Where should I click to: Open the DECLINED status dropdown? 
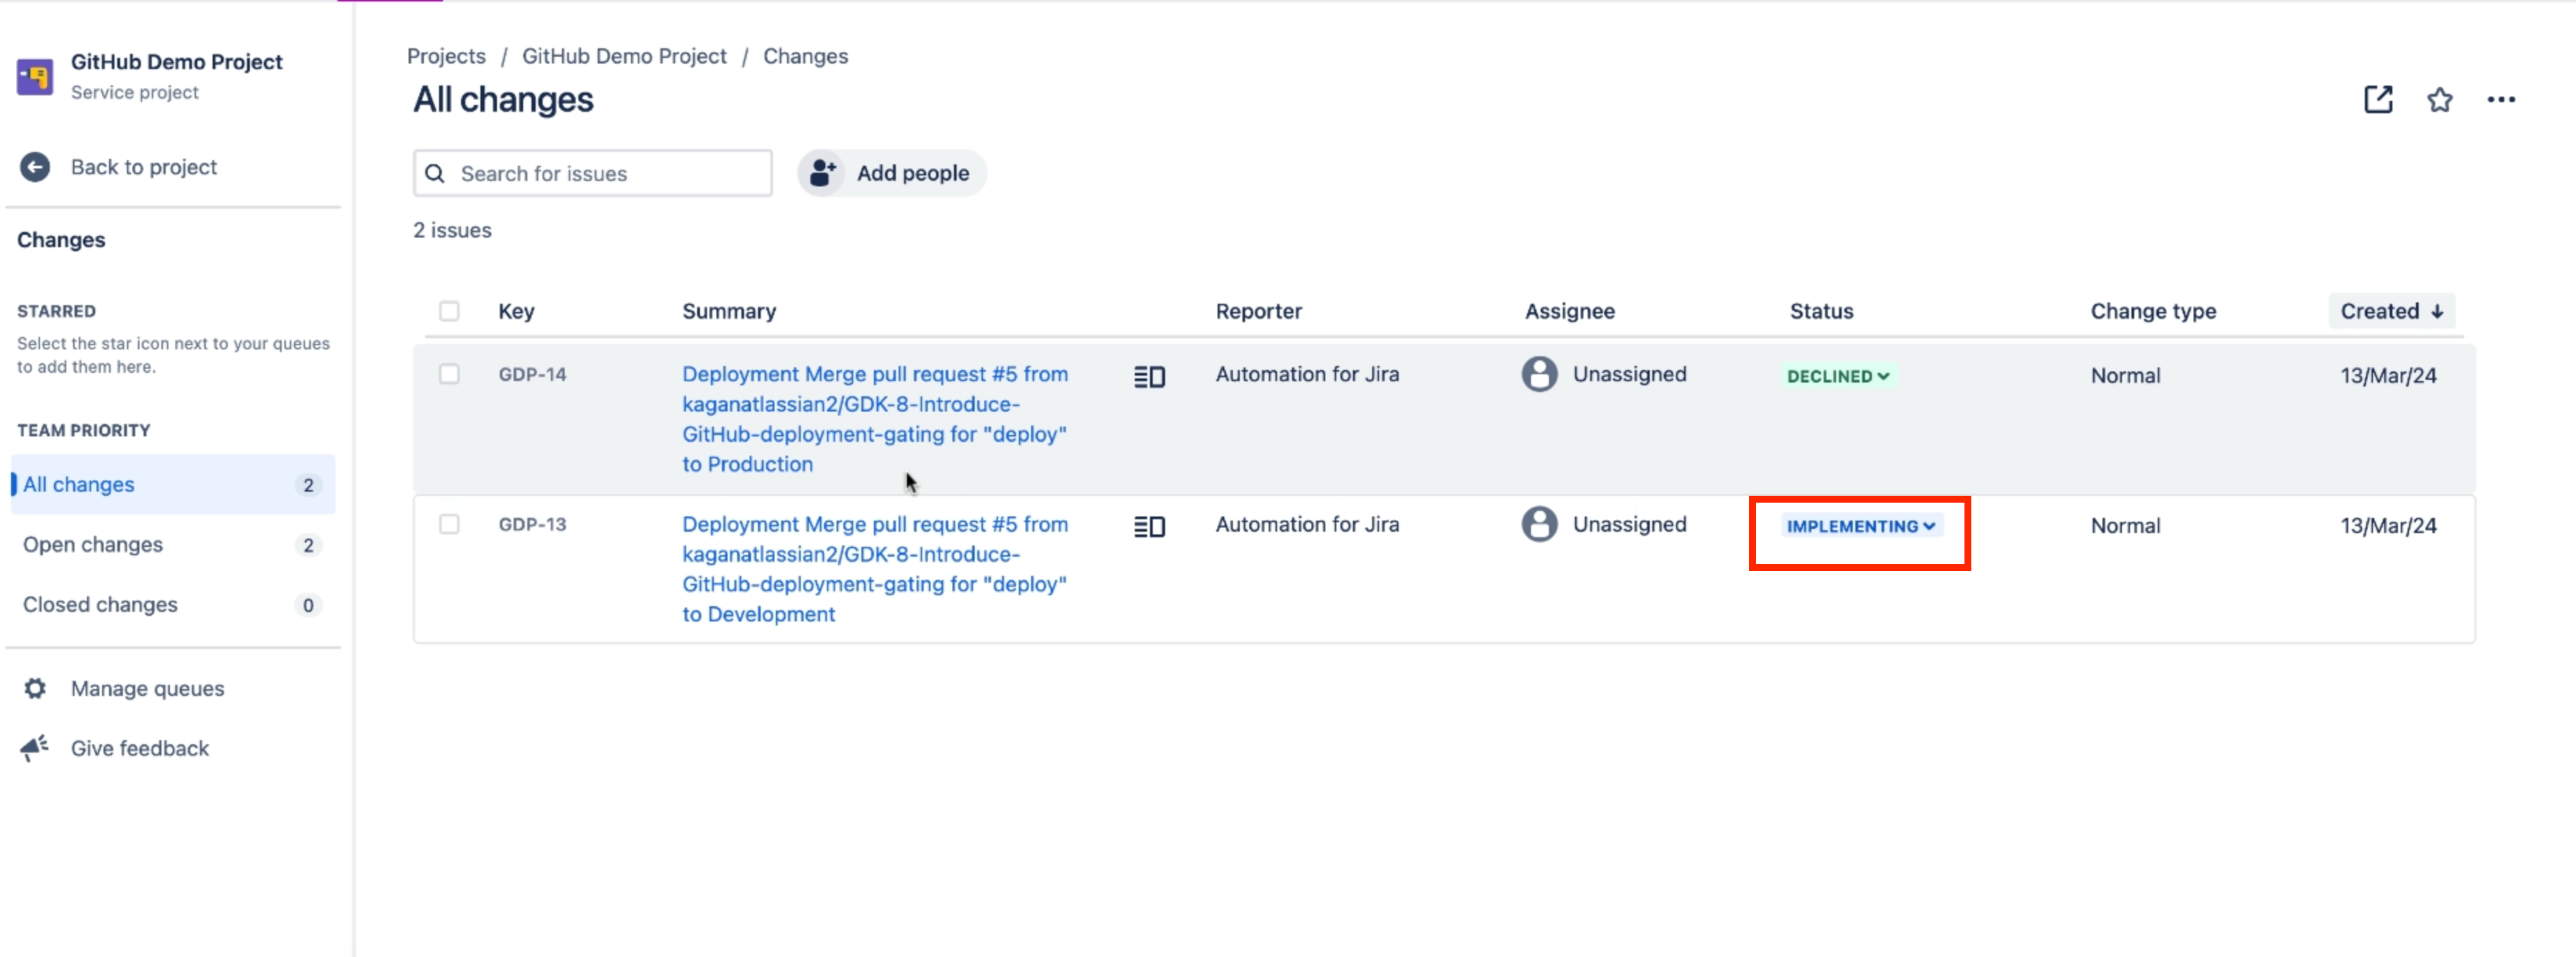(x=1837, y=376)
